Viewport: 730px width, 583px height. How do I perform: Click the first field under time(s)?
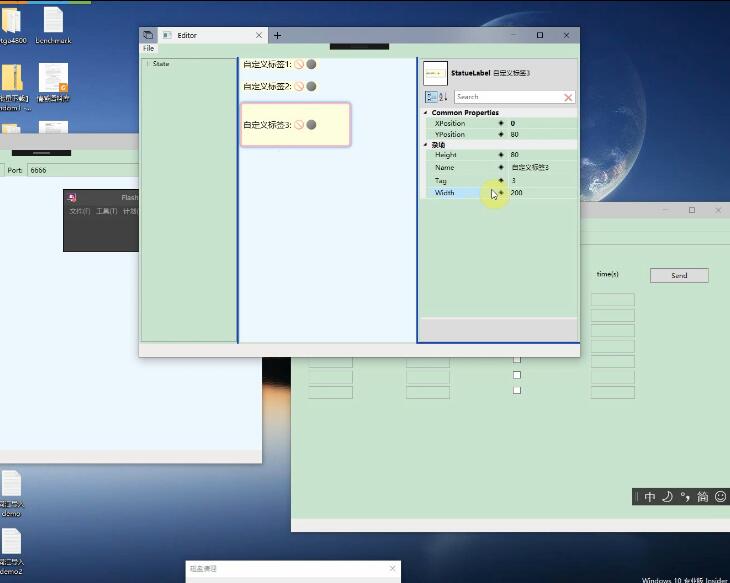613,300
